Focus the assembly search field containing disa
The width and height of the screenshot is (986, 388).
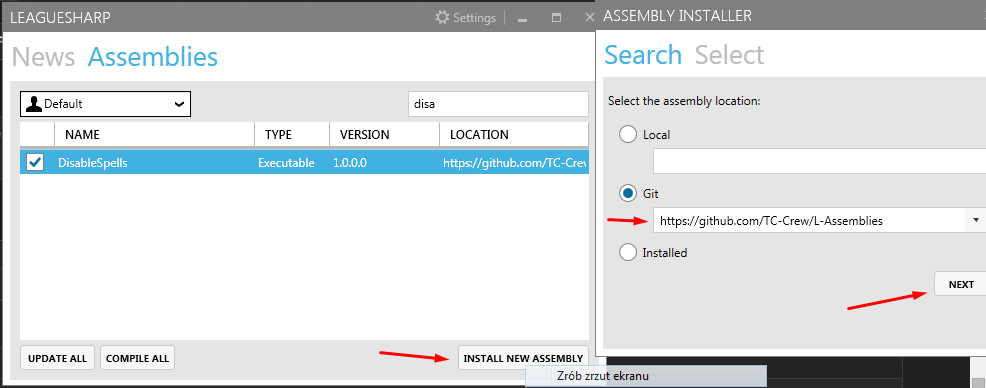[498, 104]
